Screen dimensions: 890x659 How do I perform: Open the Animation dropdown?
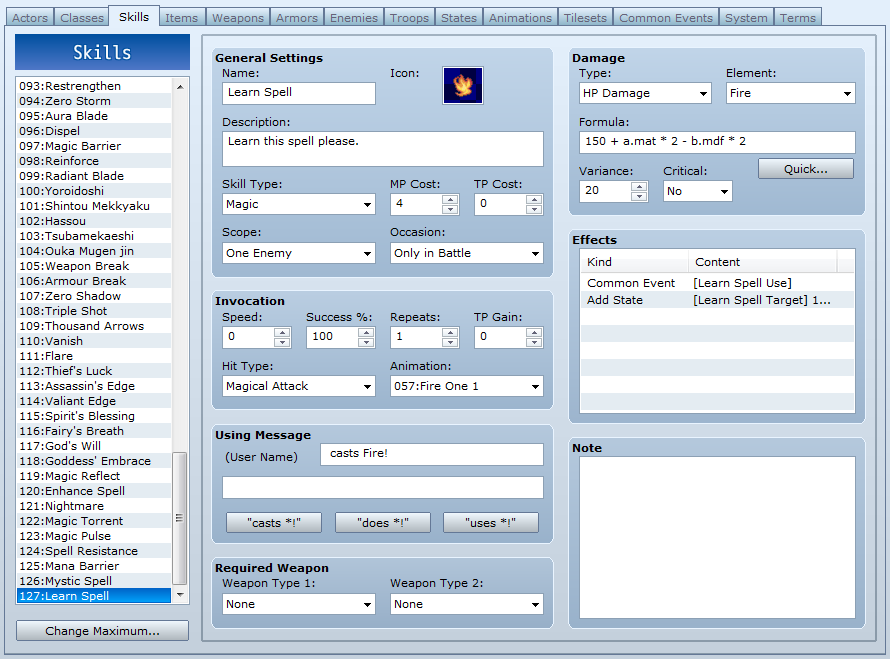coord(467,387)
